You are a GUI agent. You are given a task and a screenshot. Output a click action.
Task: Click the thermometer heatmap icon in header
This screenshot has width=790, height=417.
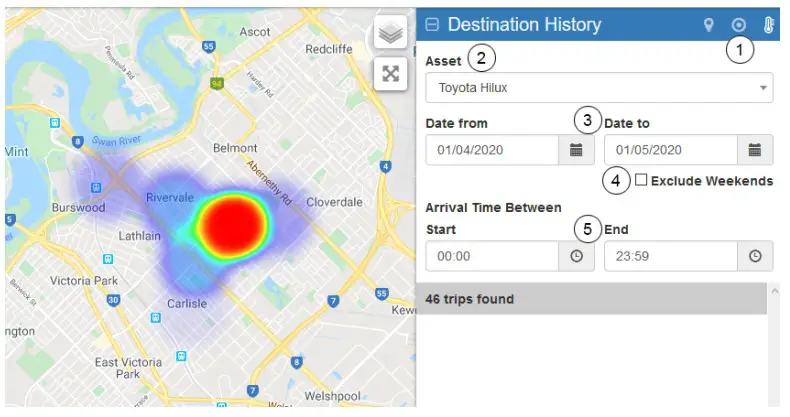[769, 25]
